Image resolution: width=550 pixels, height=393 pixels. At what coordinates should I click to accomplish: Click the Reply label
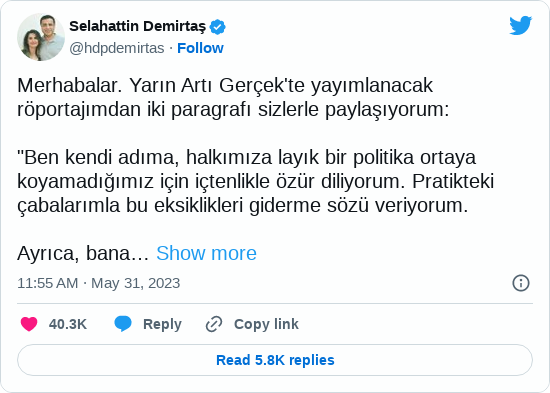(x=162, y=324)
